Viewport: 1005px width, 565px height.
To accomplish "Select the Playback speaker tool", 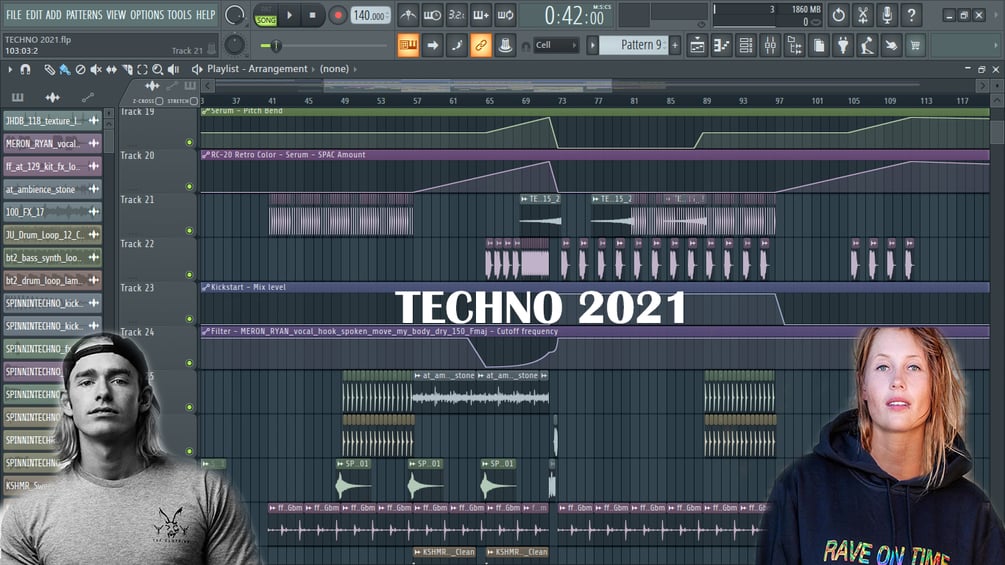I will [x=174, y=69].
